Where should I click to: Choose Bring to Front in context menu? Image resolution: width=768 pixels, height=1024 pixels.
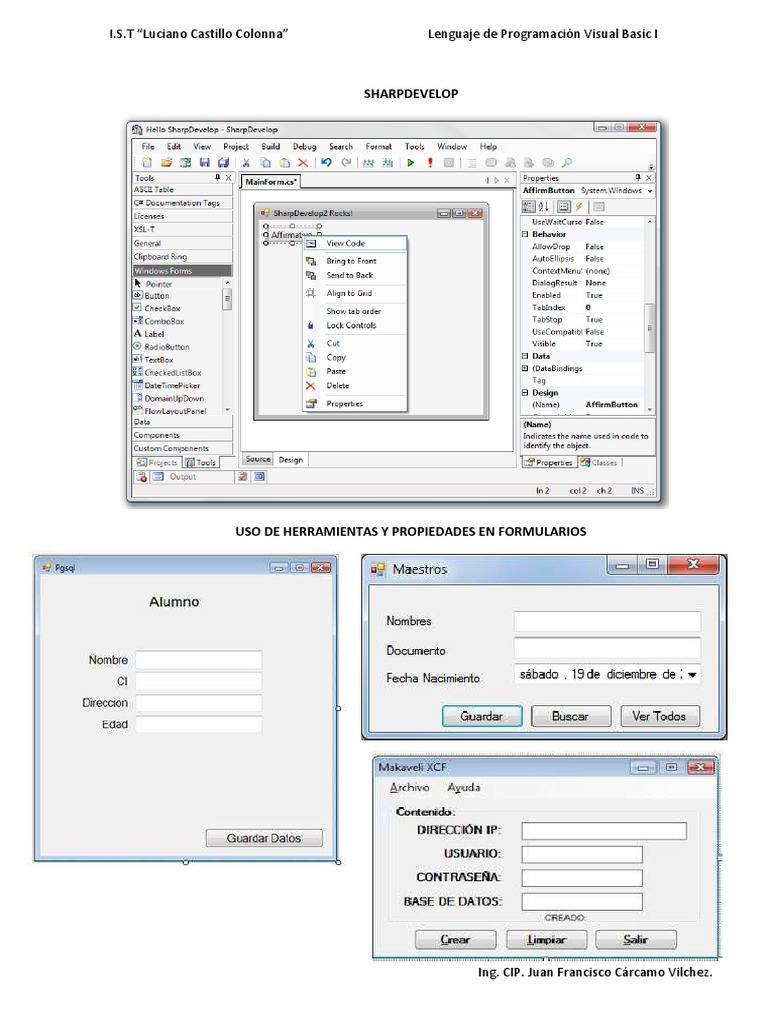coord(355,261)
